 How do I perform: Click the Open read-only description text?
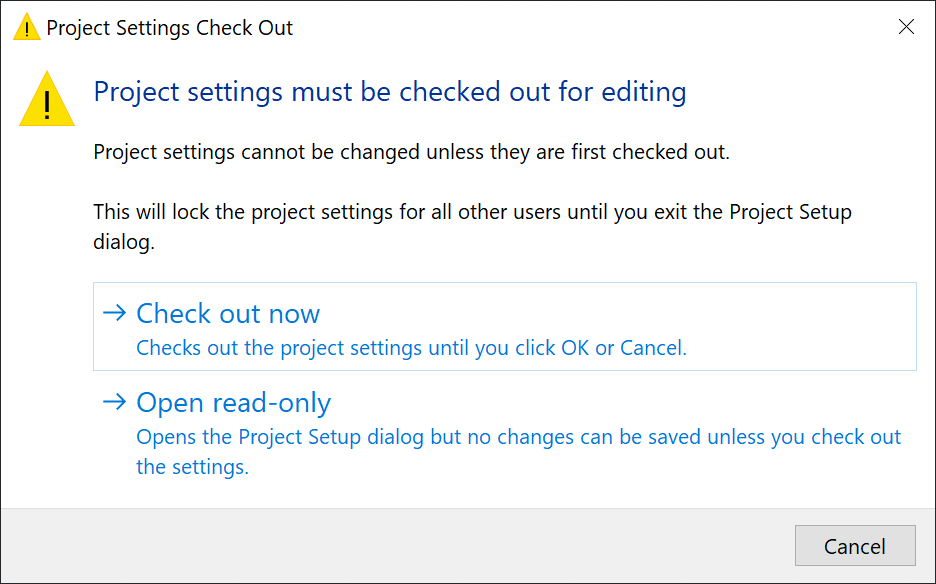500,437
